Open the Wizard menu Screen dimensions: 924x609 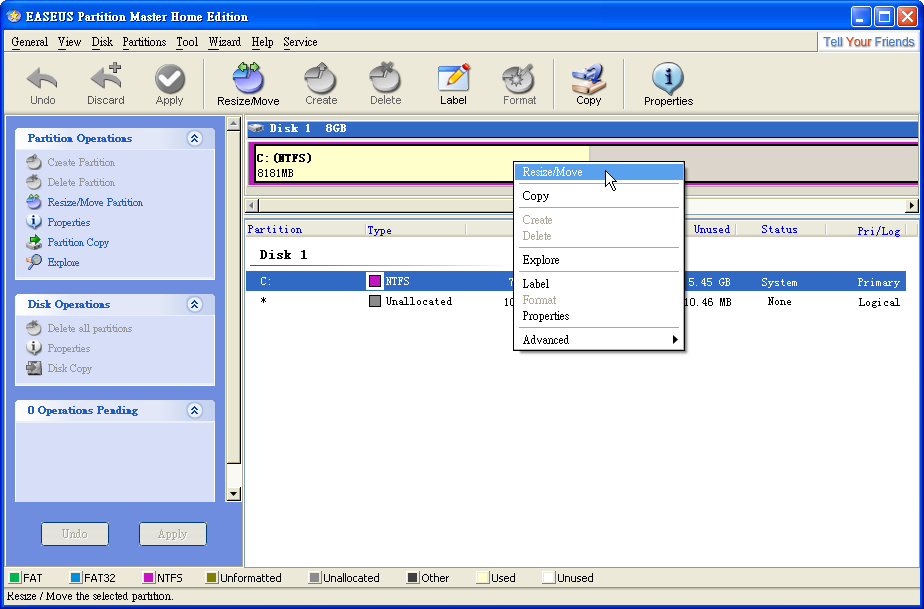click(x=225, y=42)
